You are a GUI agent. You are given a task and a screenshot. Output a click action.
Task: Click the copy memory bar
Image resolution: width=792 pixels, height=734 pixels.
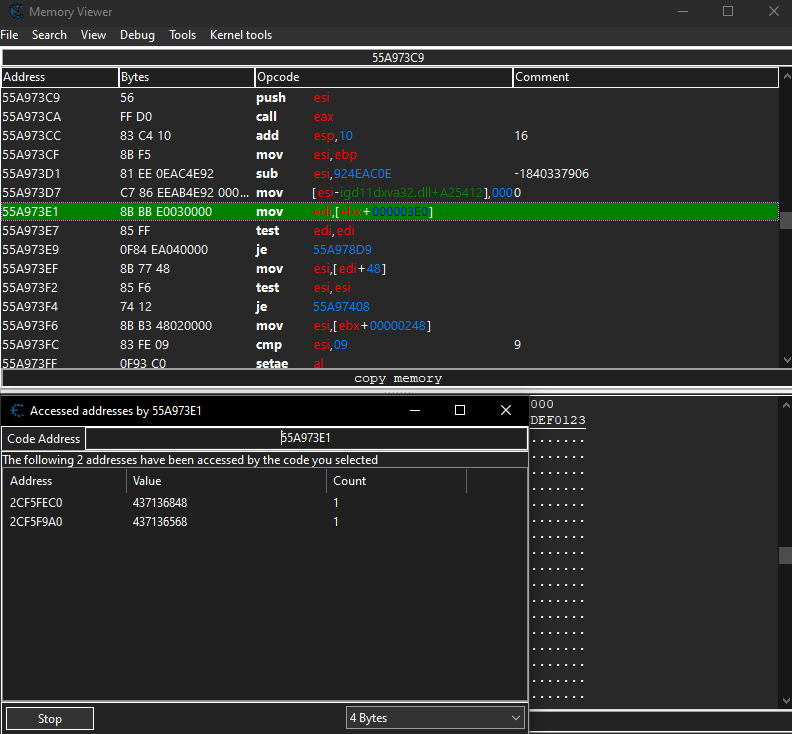(x=398, y=378)
